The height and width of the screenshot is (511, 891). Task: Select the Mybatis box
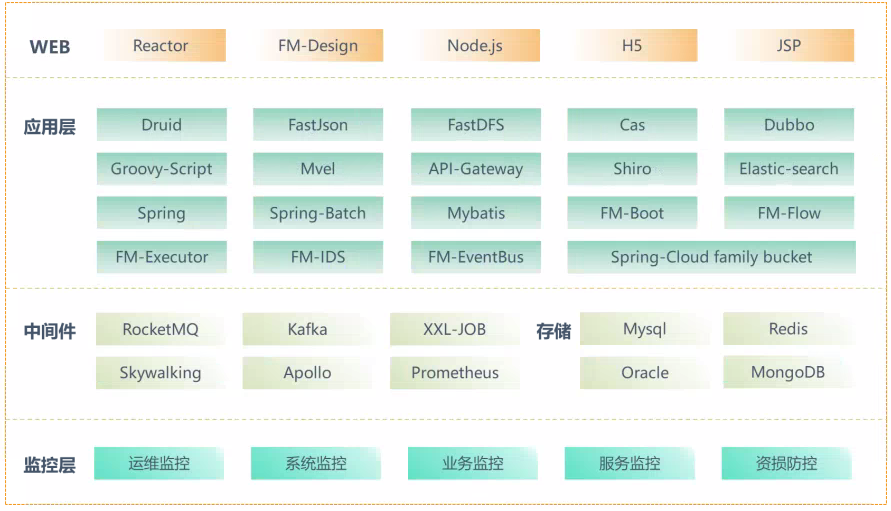coord(476,213)
